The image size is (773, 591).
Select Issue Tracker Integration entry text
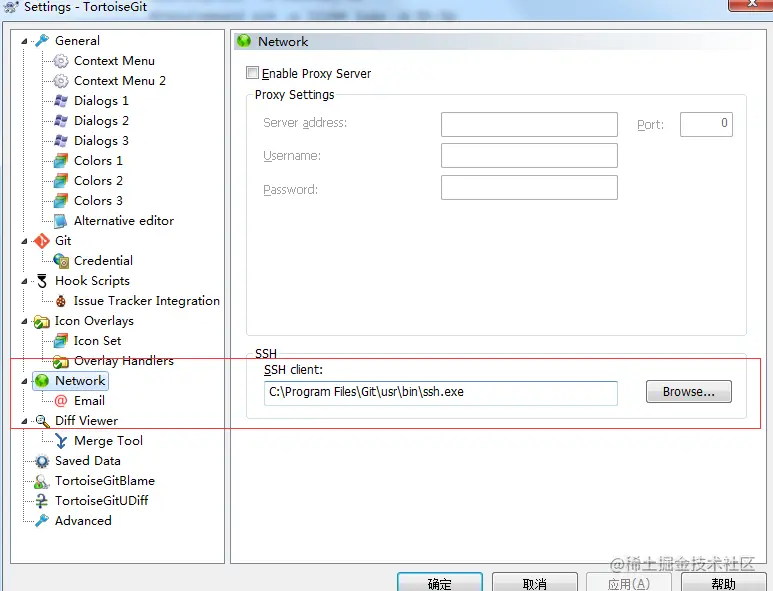pyautogui.click(x=146, y=300)
